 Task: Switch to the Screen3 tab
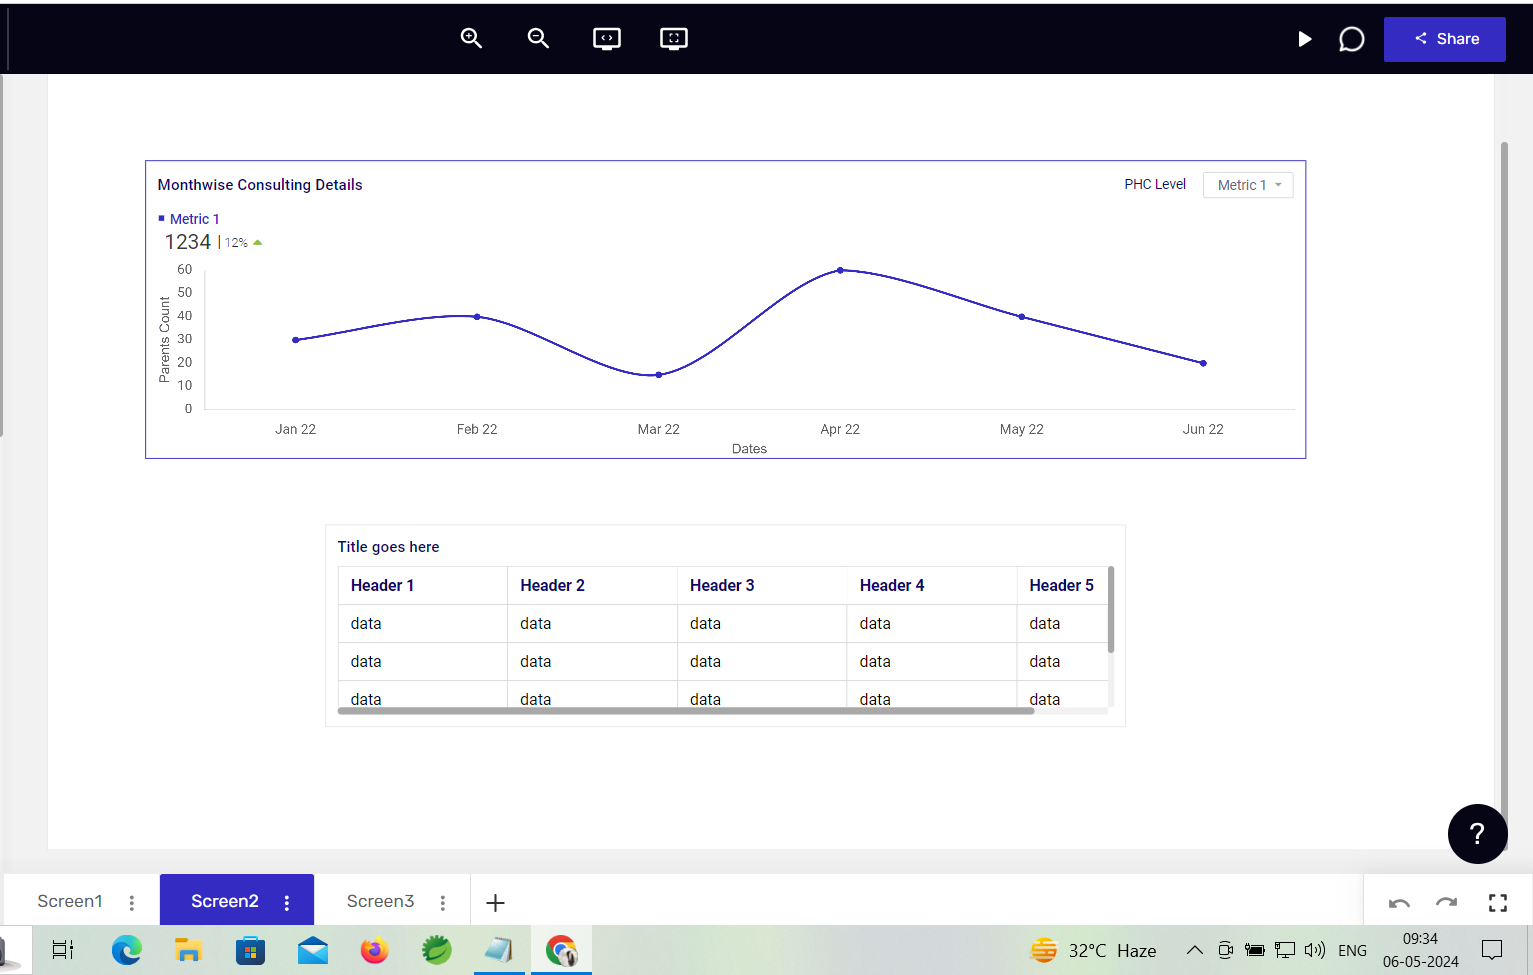[380, 901]
